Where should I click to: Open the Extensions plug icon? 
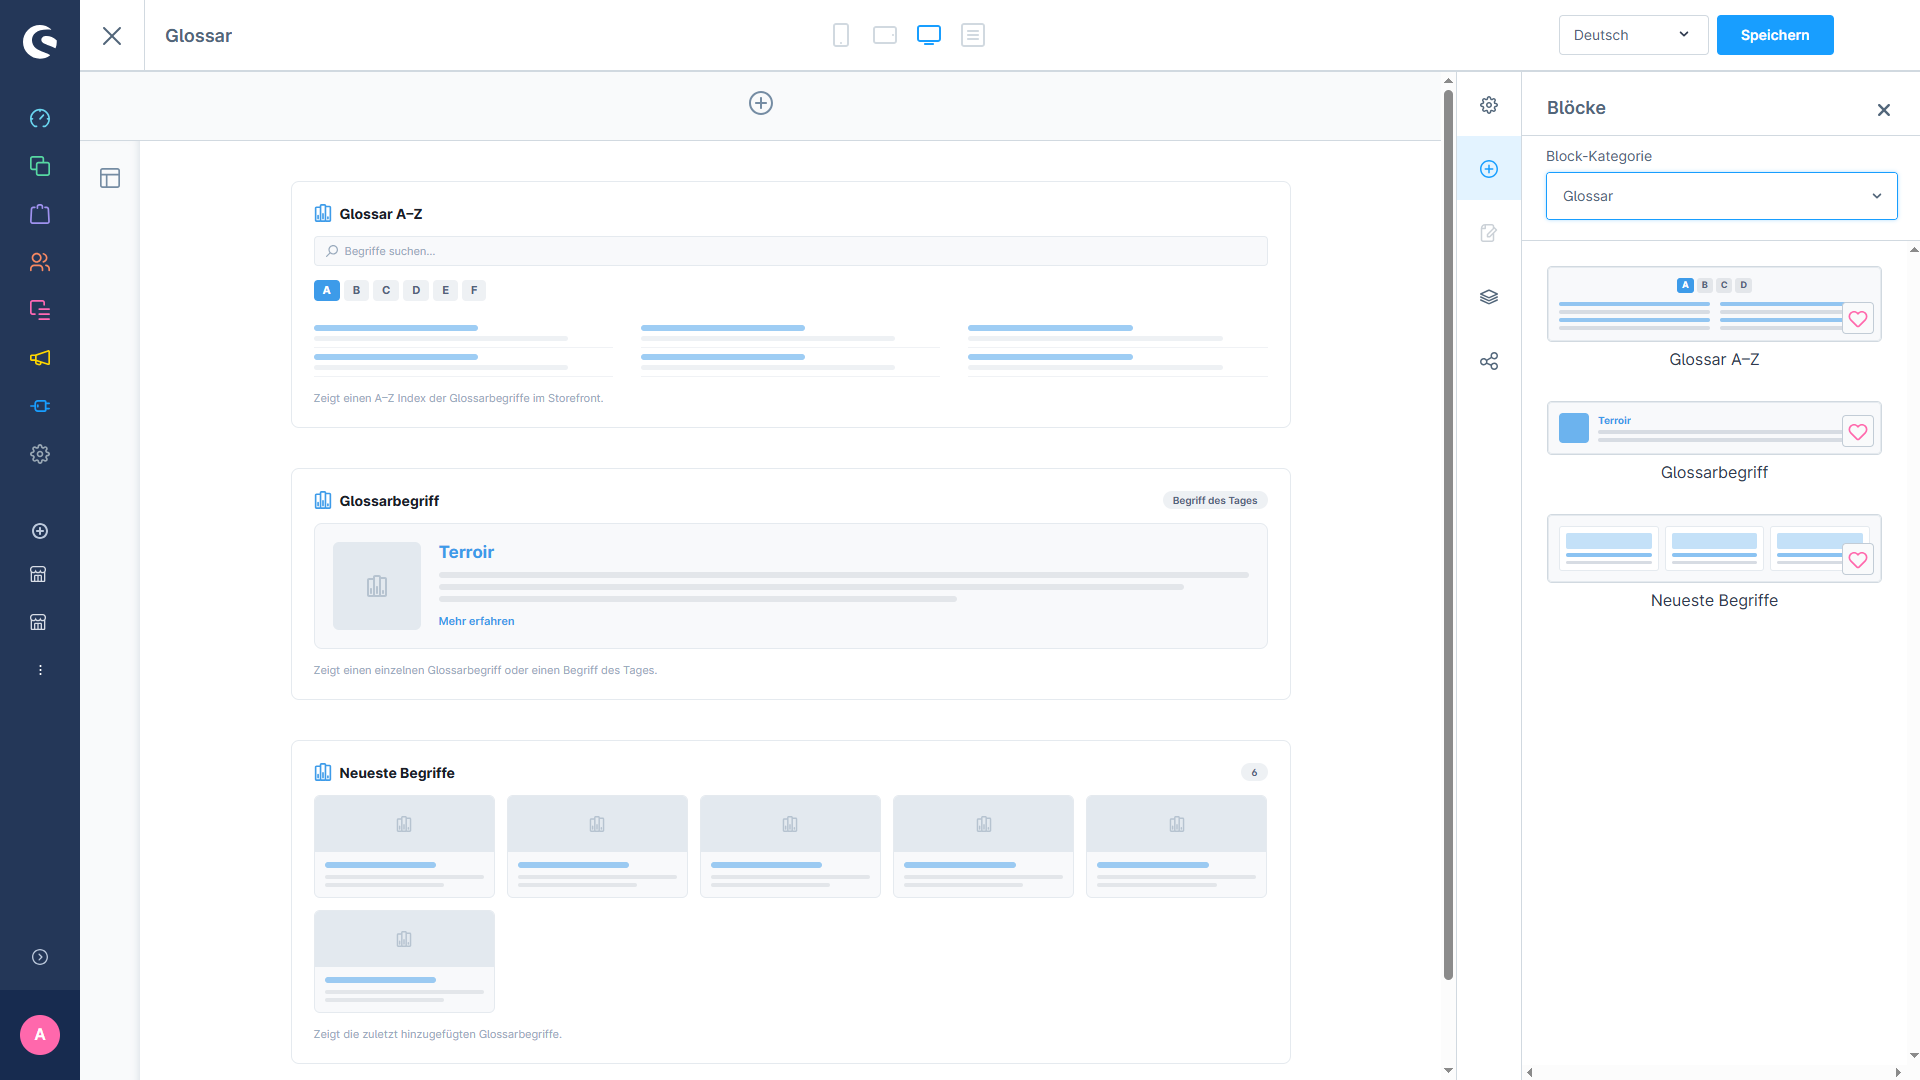point(40,406)
